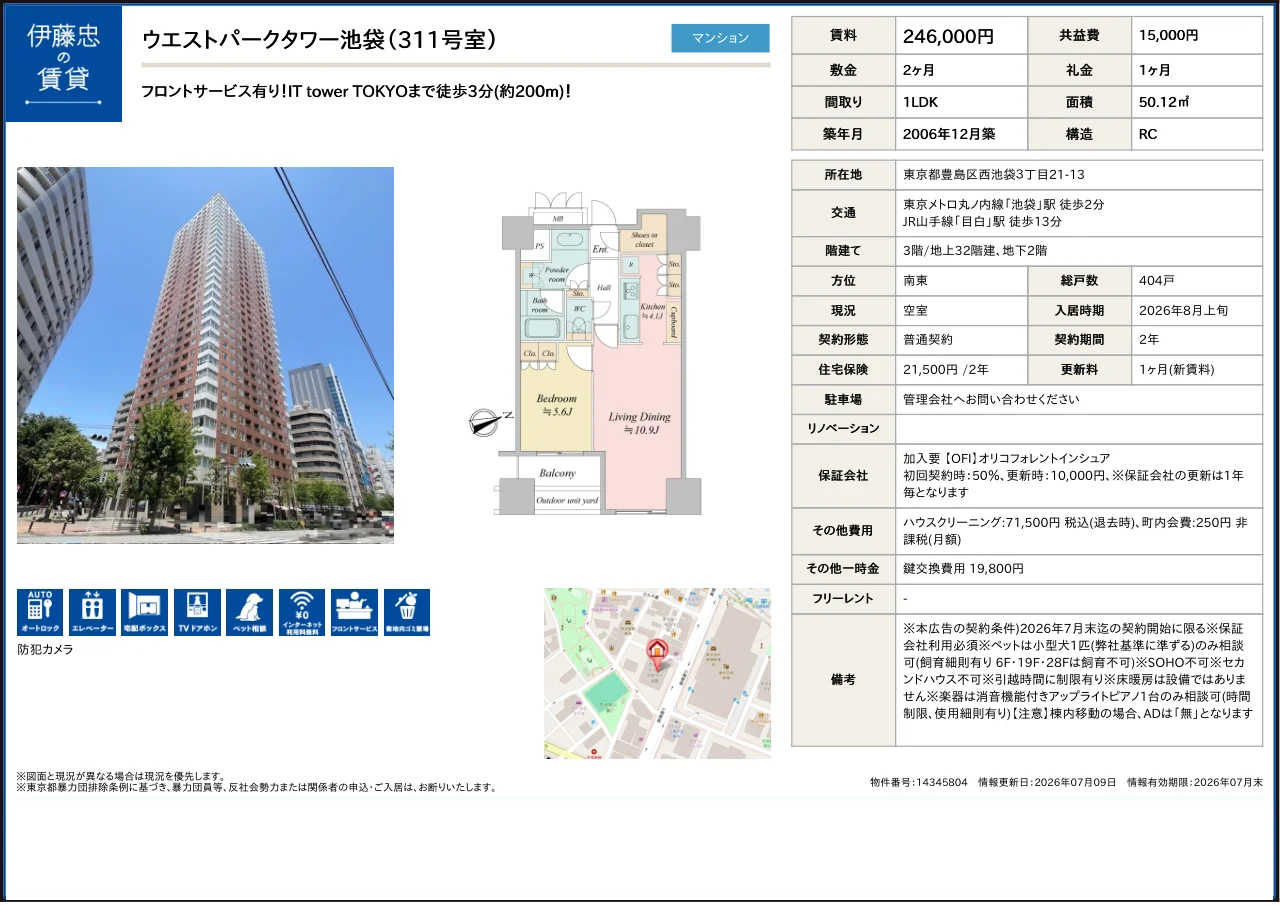Screen dimensions: 1280x905
Task: Click the JR山手線「目白」駅 徒歩13分 line
Action: coord(982,222)
